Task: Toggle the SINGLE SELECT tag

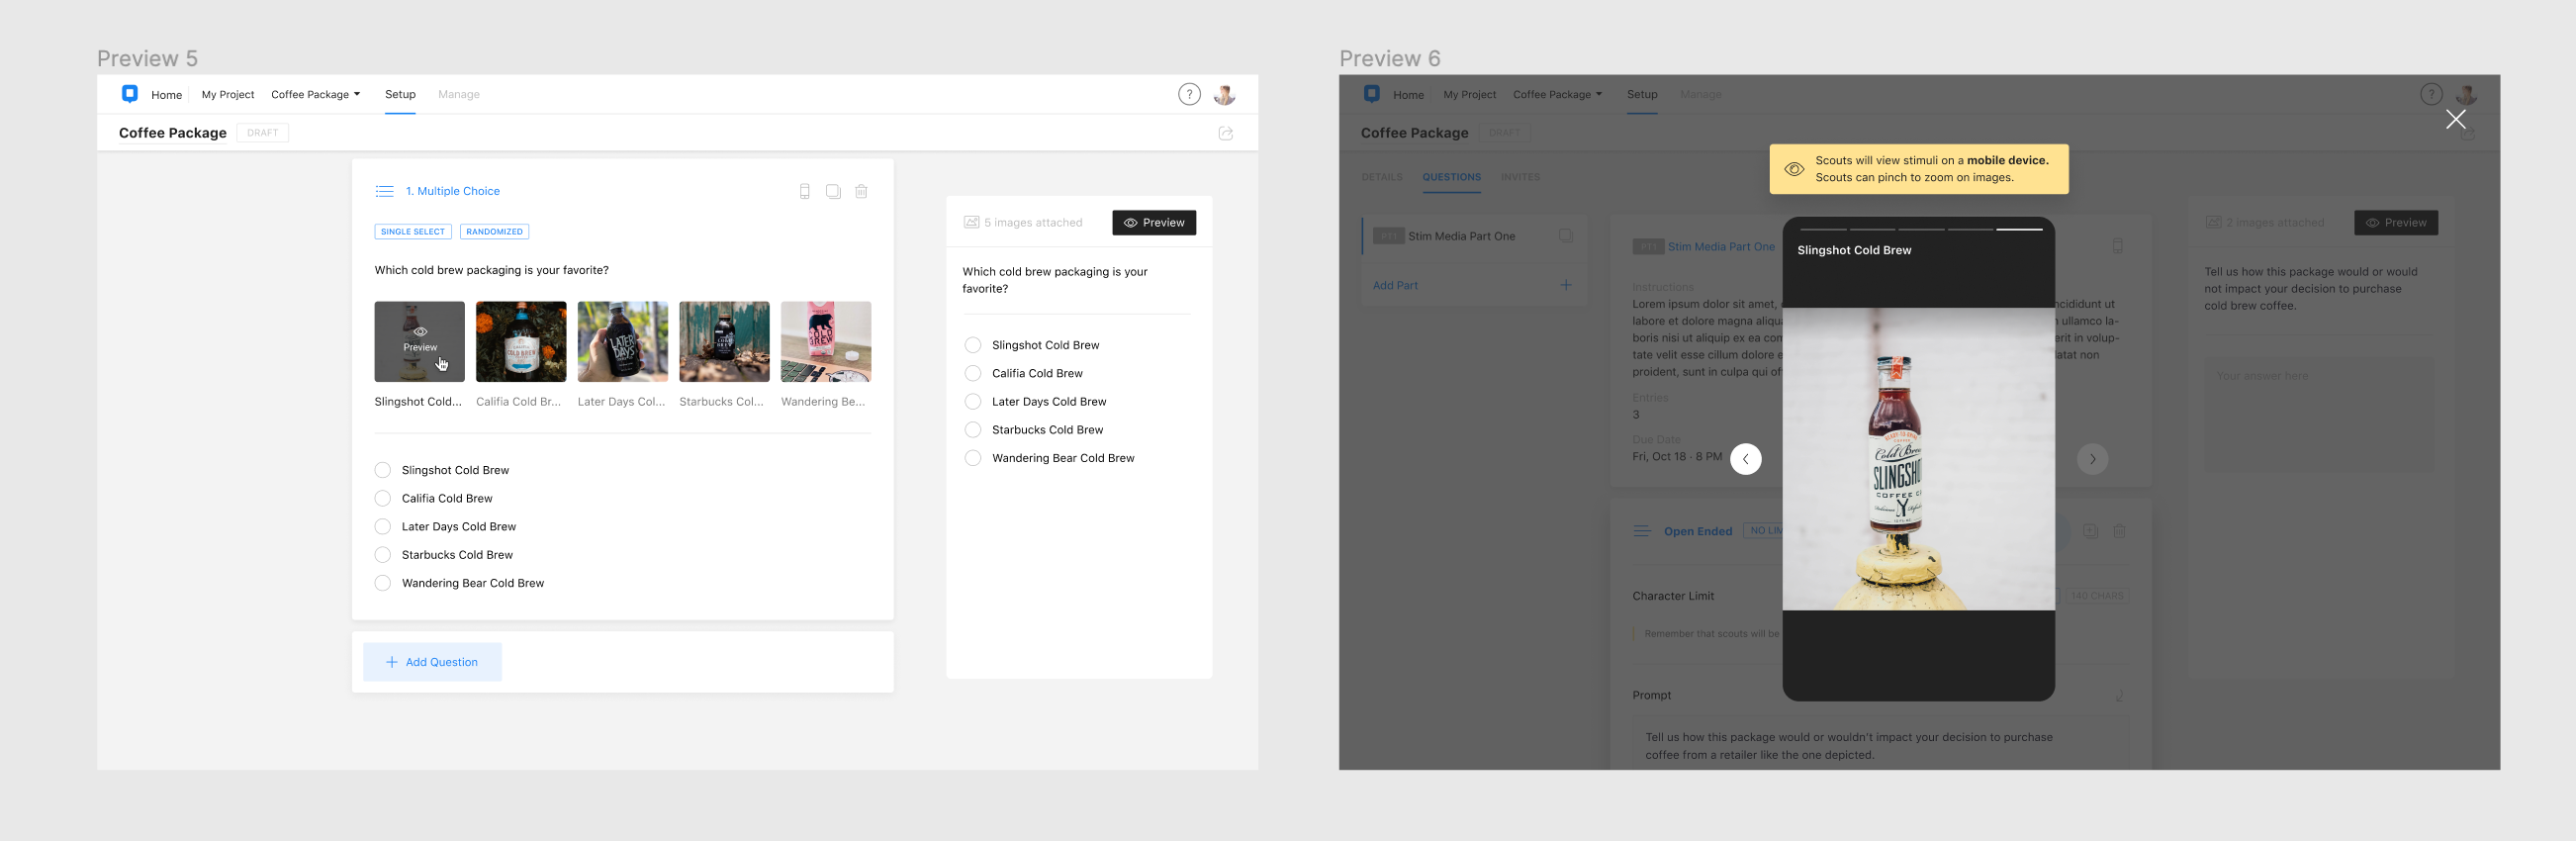Action: click(x=413, y=231)
